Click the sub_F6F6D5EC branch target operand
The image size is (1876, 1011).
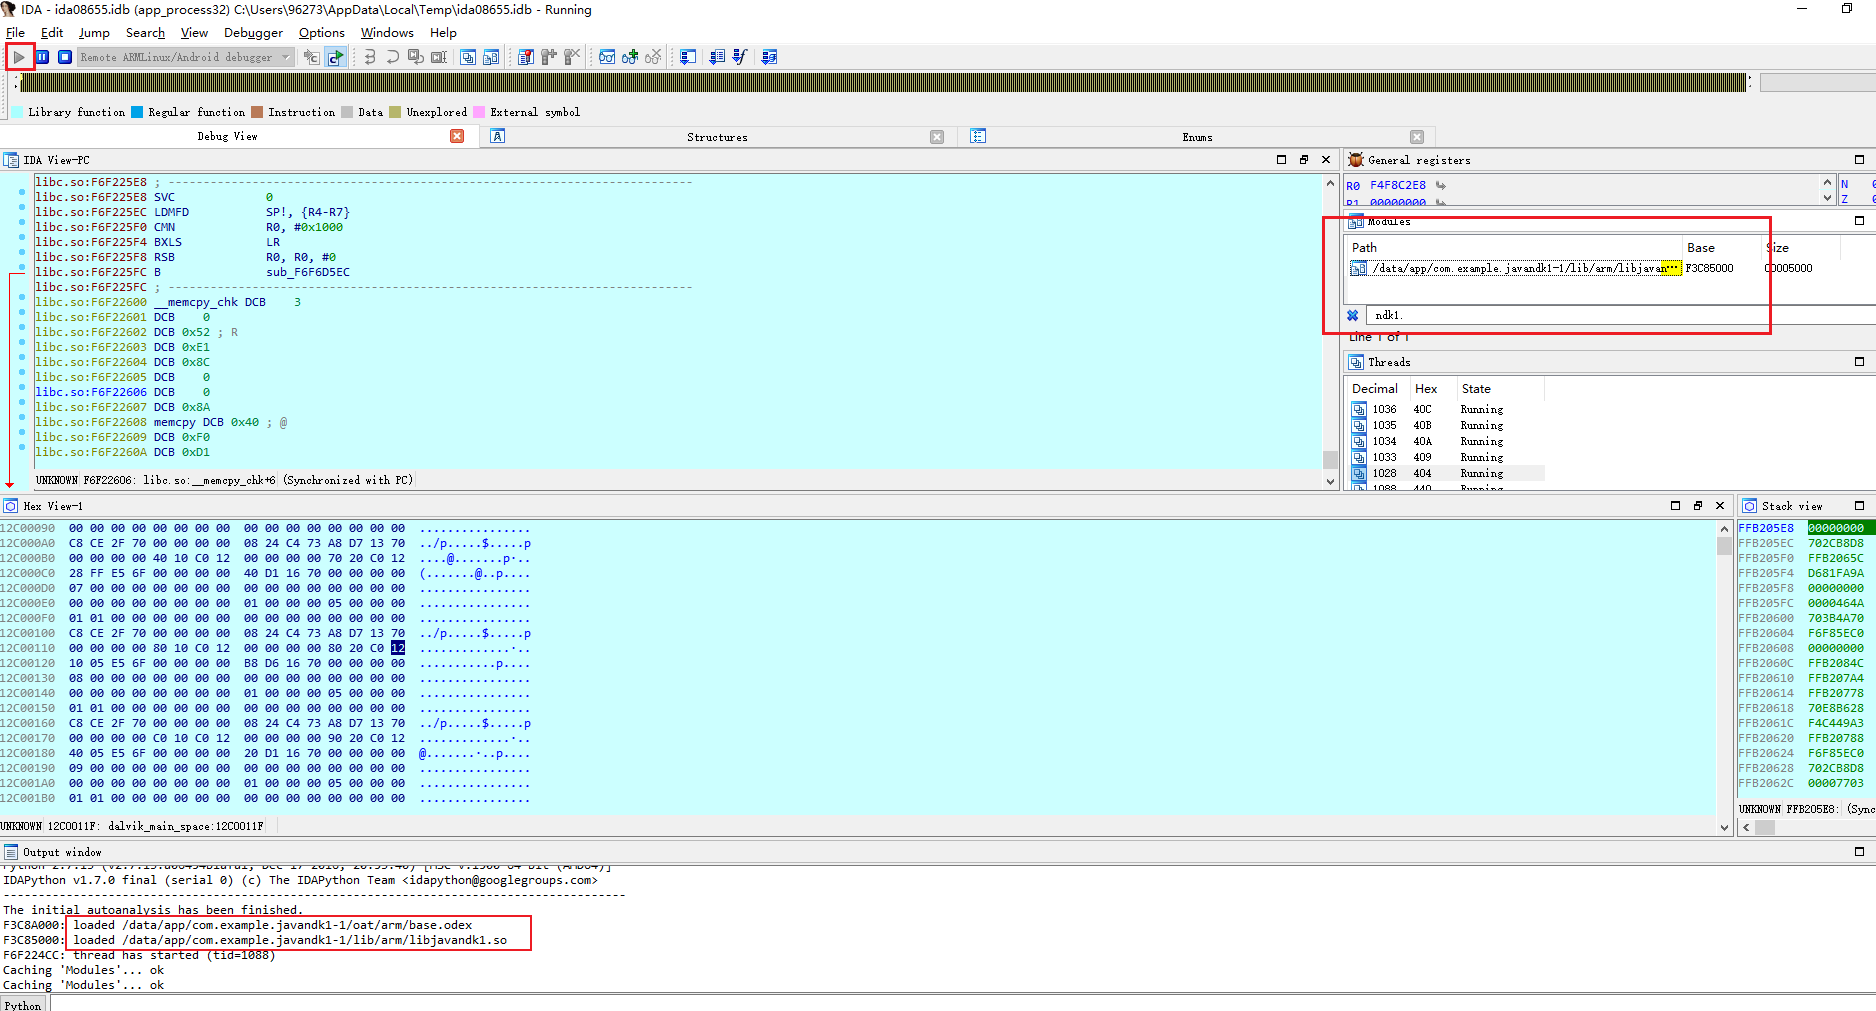click(x=308, y=272)
